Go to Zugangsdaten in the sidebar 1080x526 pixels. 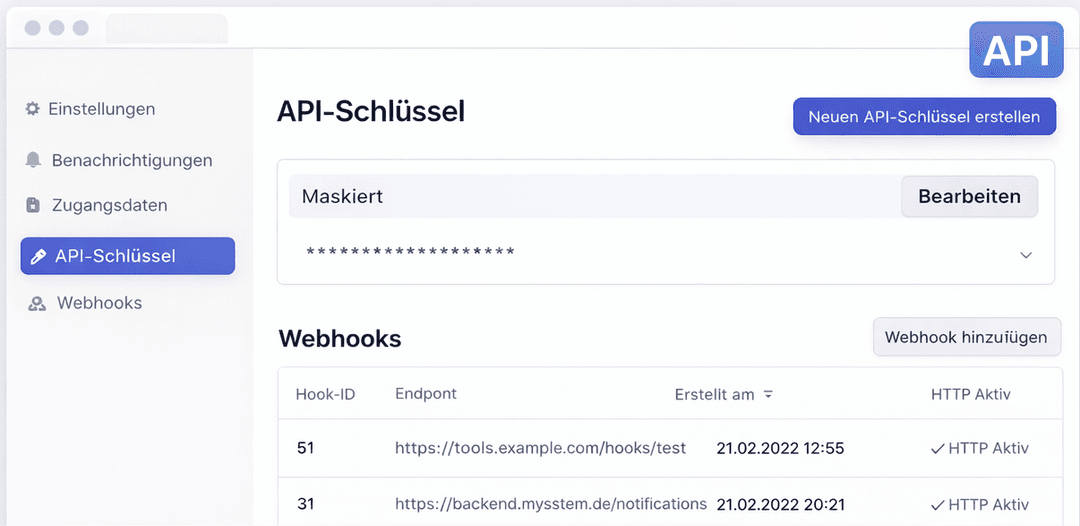[109, 205]
